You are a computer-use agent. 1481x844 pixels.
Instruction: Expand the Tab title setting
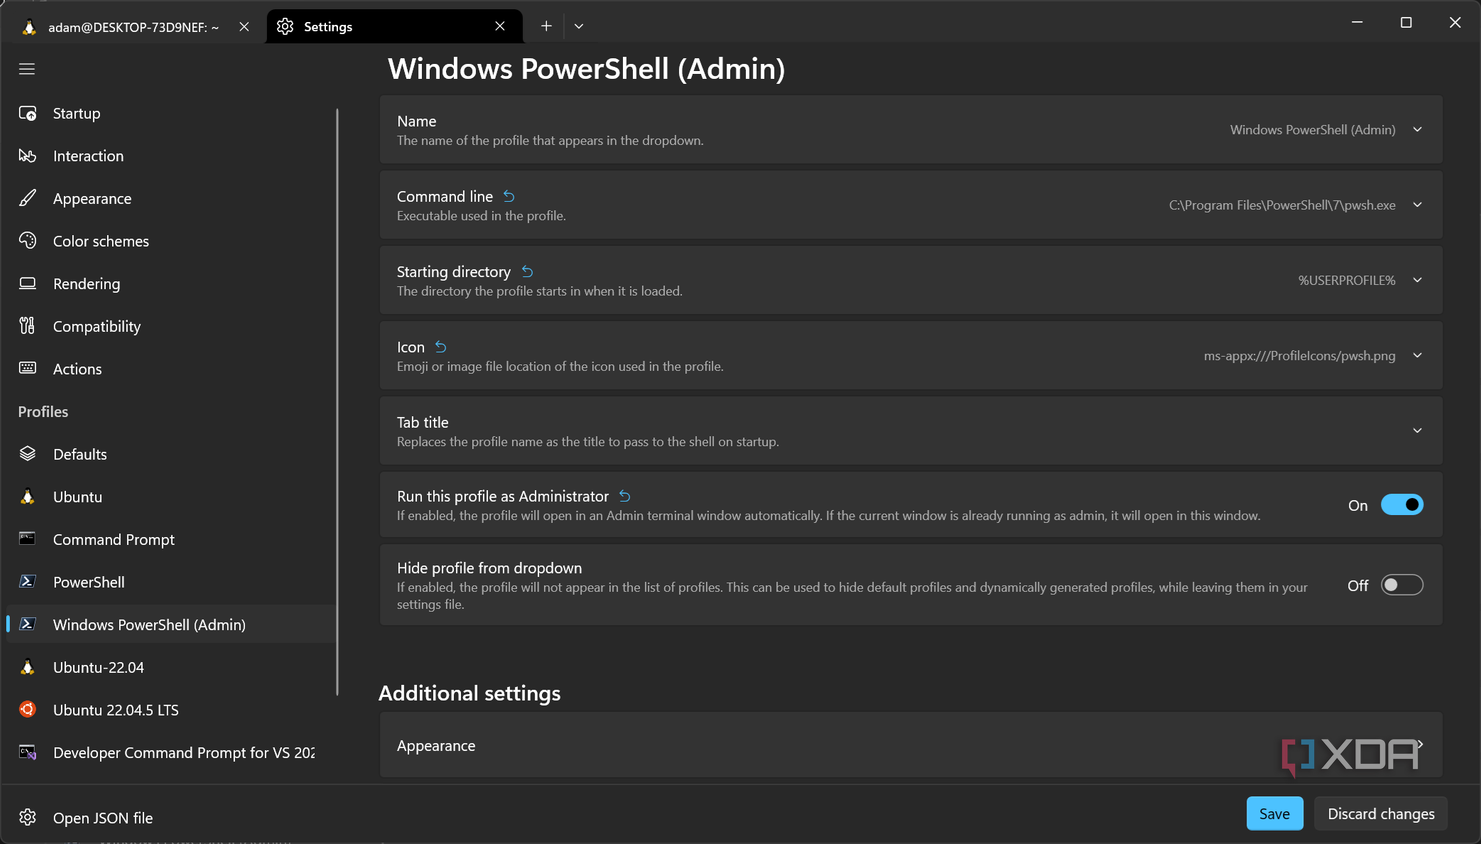coord(911,430)
